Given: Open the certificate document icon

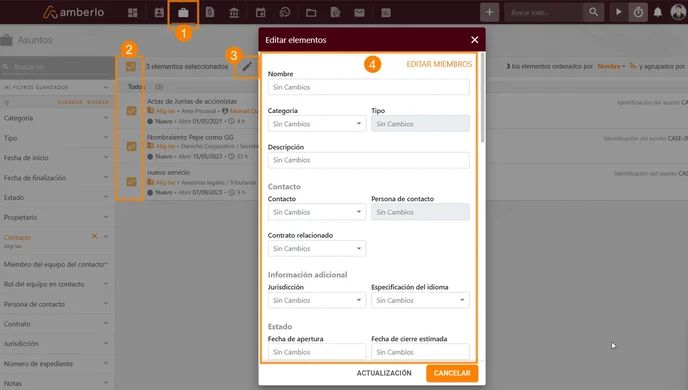Looking at the screenshot, I should coord(335,13).
